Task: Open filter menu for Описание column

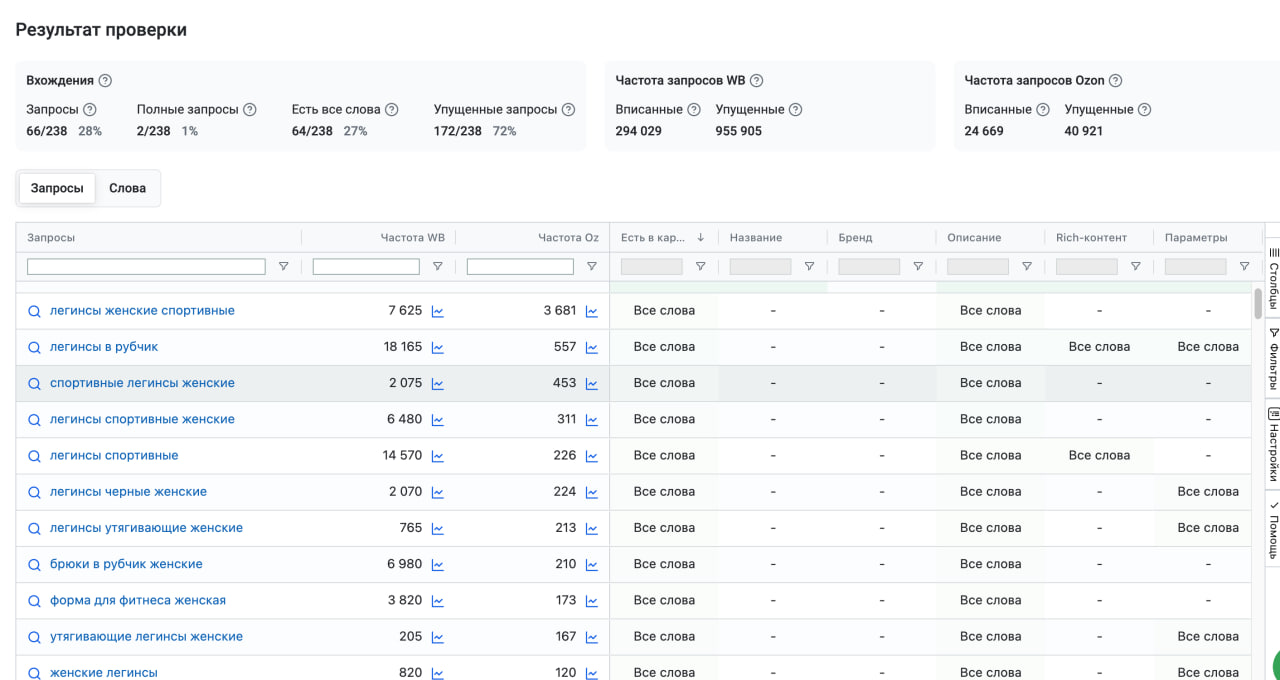Action: click(x=1027, y=267)
